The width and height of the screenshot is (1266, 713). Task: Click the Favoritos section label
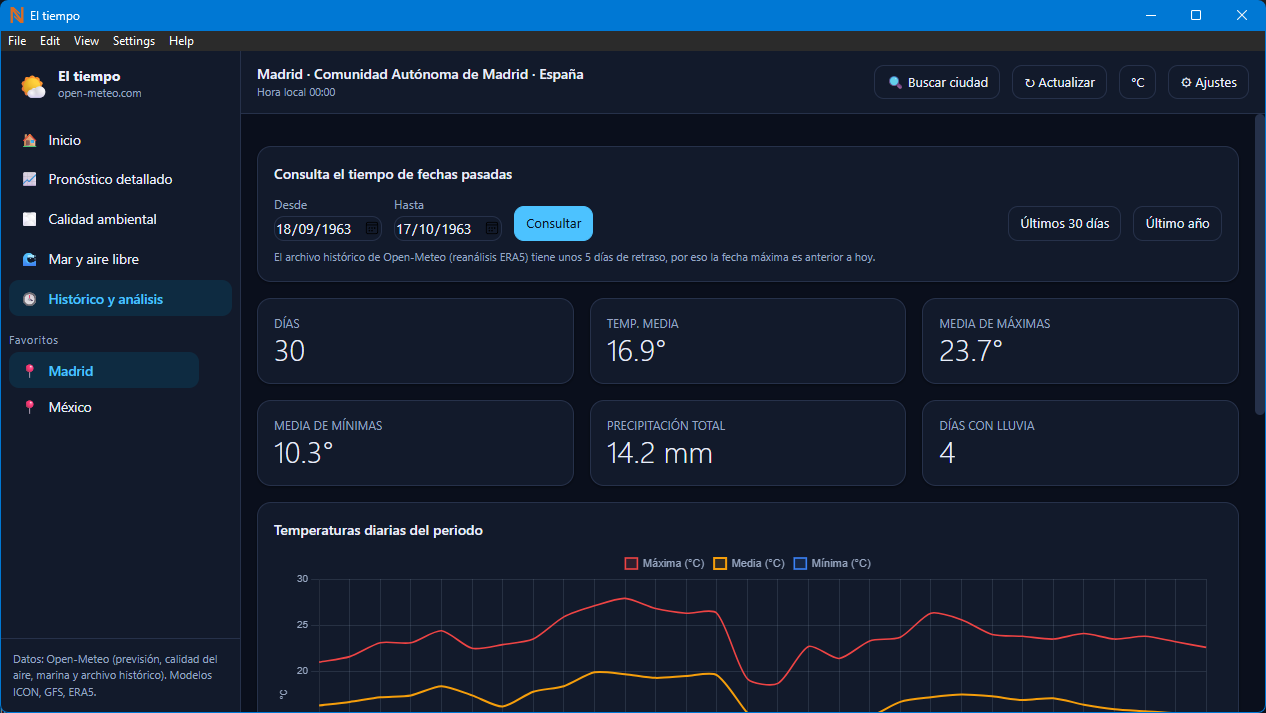[34, 340]
